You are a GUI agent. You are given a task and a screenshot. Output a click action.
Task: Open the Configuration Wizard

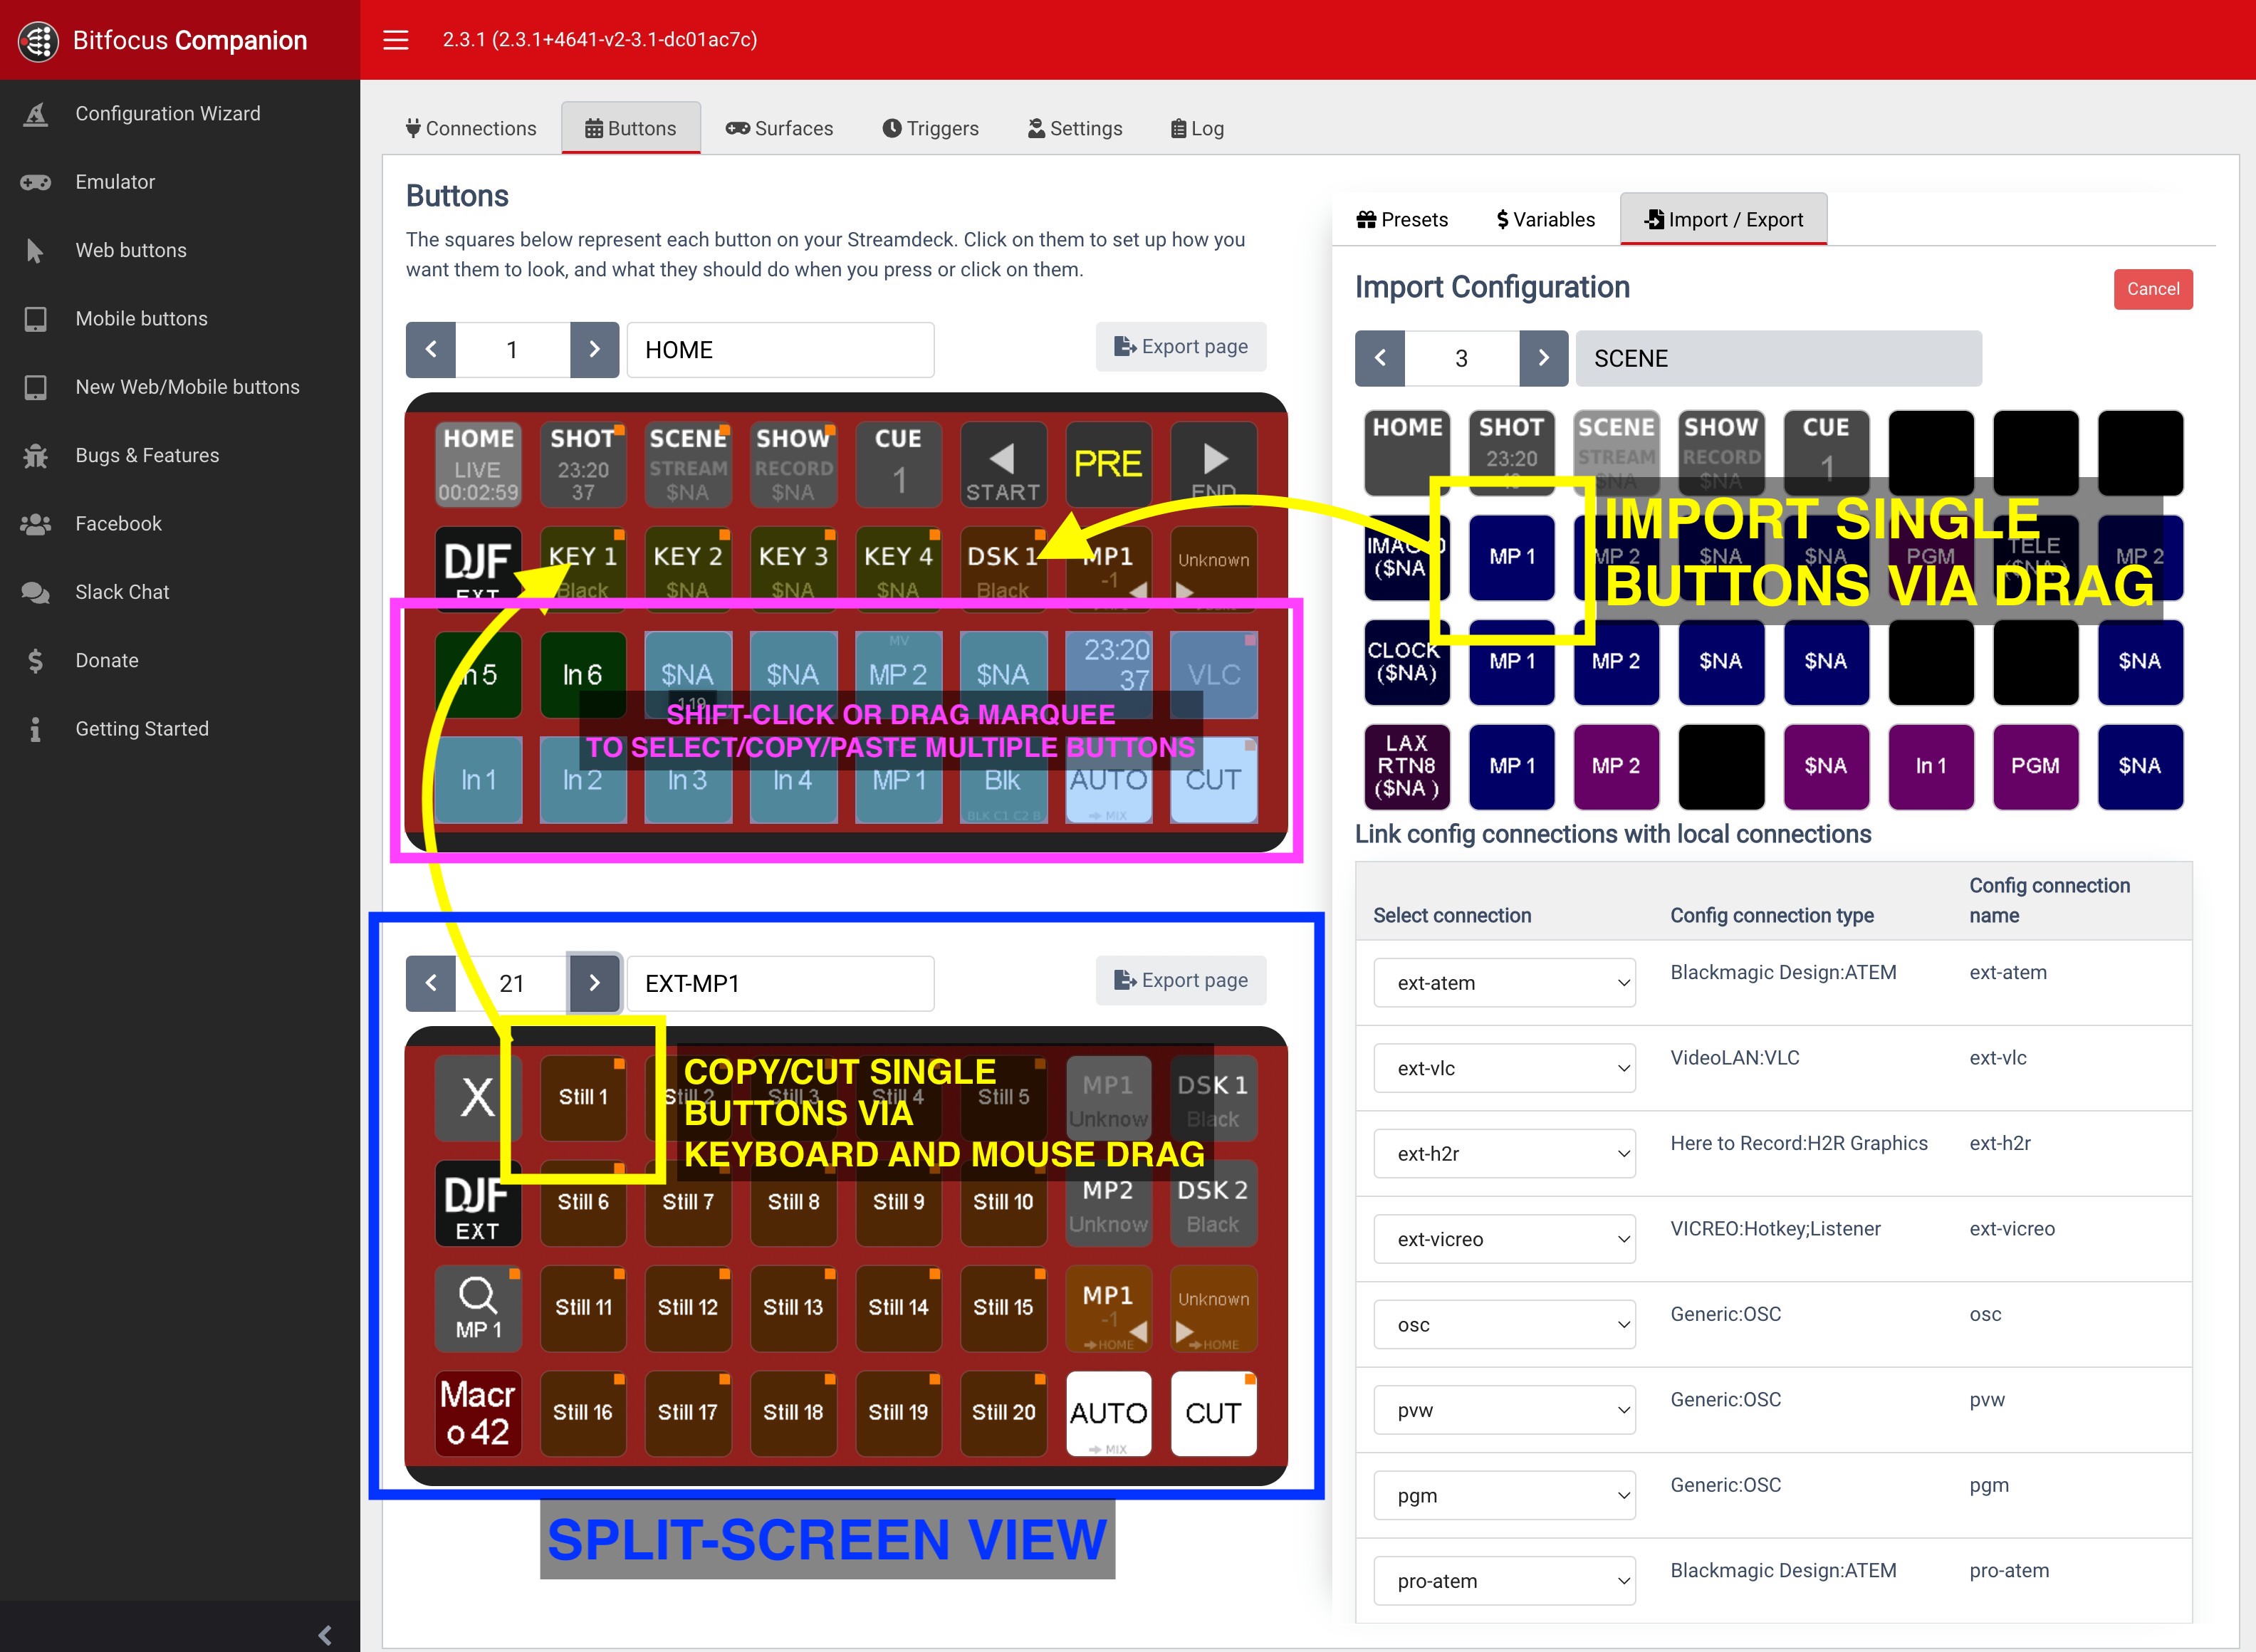click(x=168, y=113)
